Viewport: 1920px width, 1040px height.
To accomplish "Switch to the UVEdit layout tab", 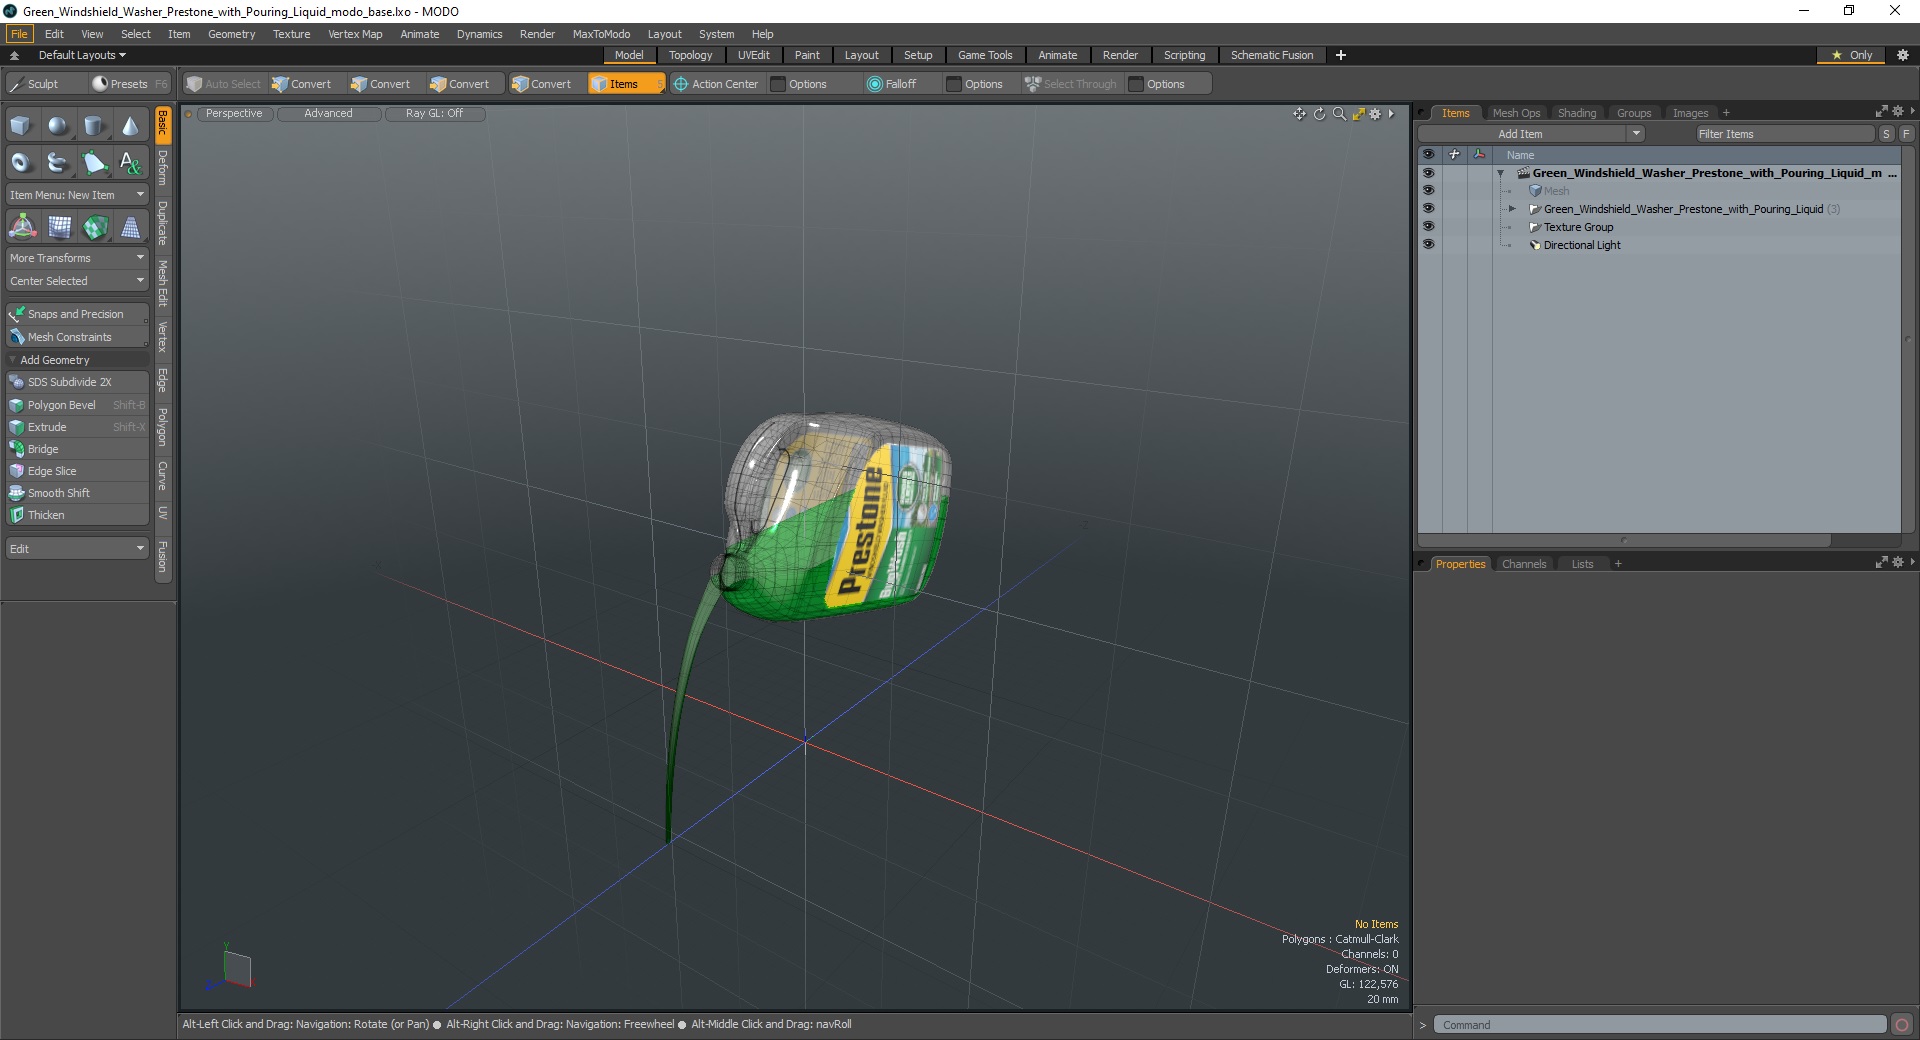I will [753, 55].
